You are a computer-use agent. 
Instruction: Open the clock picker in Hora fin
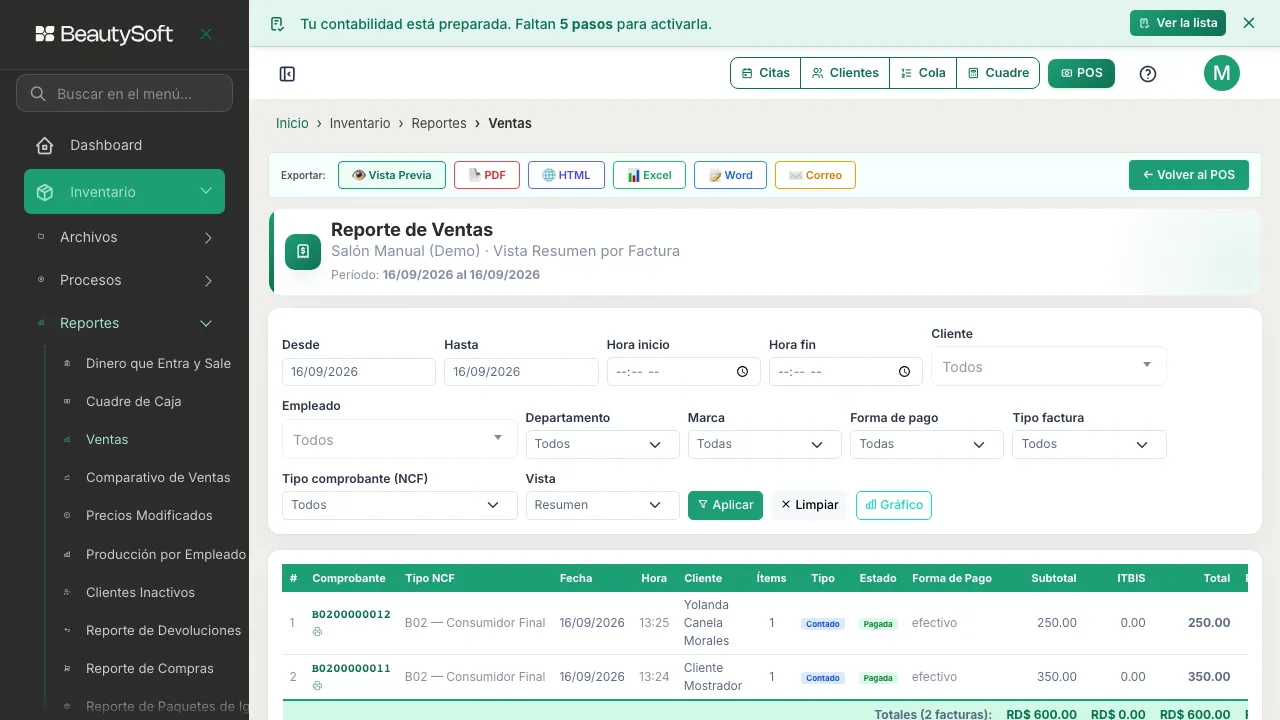point(904,372)
